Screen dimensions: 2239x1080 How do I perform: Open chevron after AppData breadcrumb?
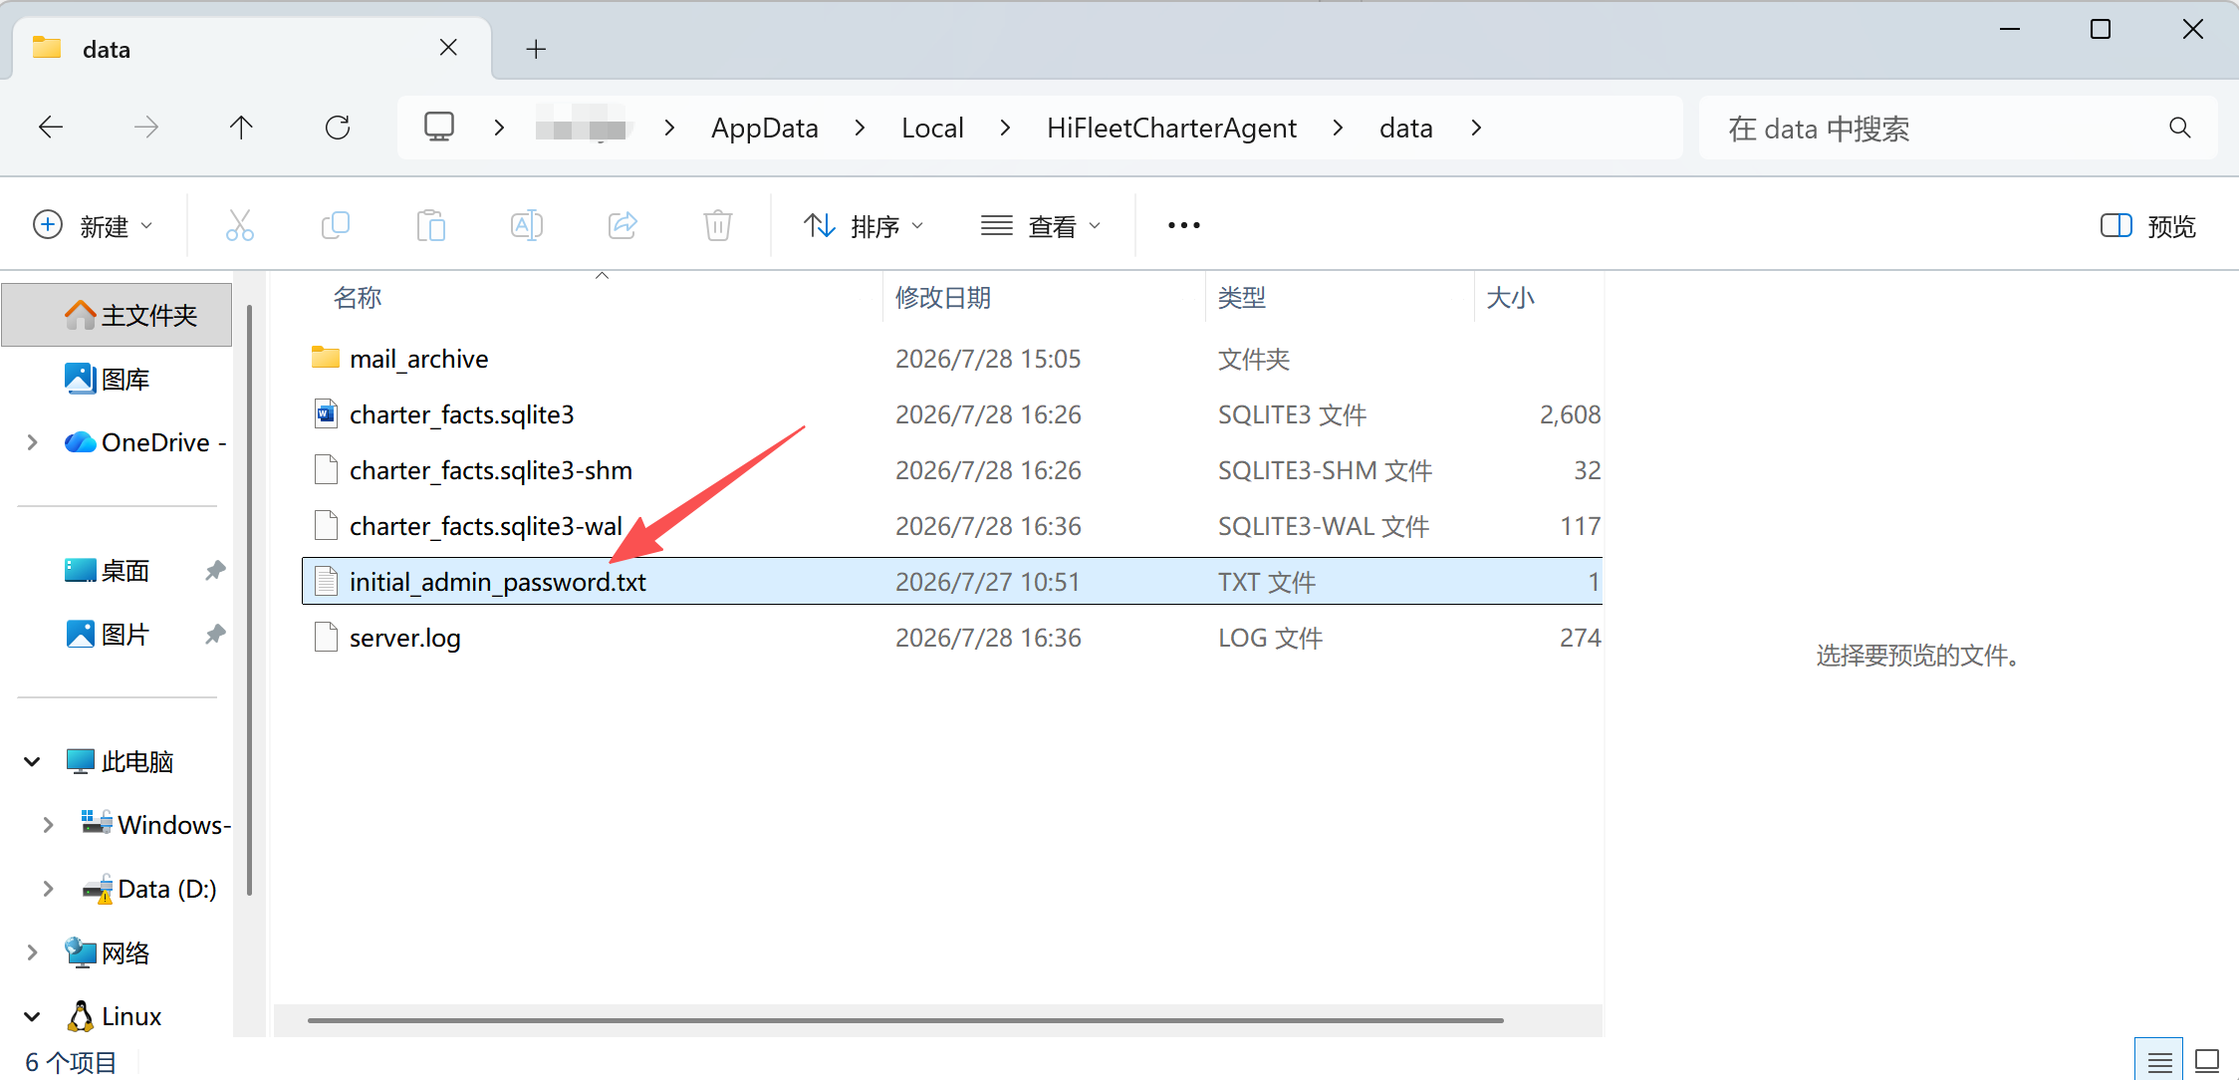coord(860,128)
